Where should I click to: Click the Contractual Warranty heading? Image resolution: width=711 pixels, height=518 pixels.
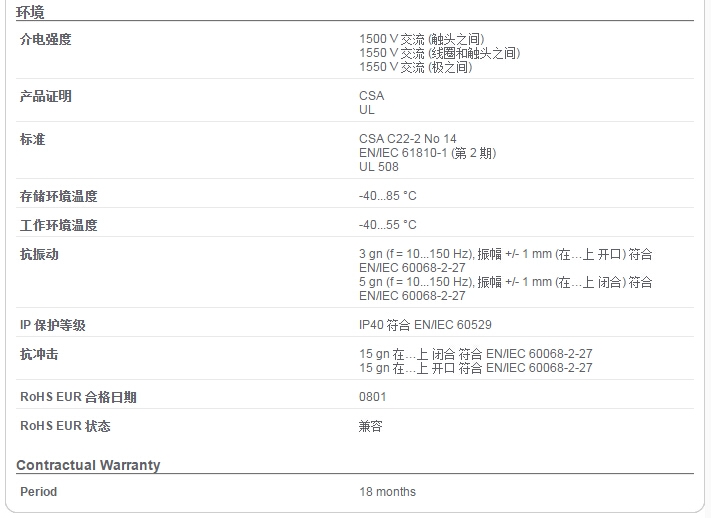click(88, 465)
